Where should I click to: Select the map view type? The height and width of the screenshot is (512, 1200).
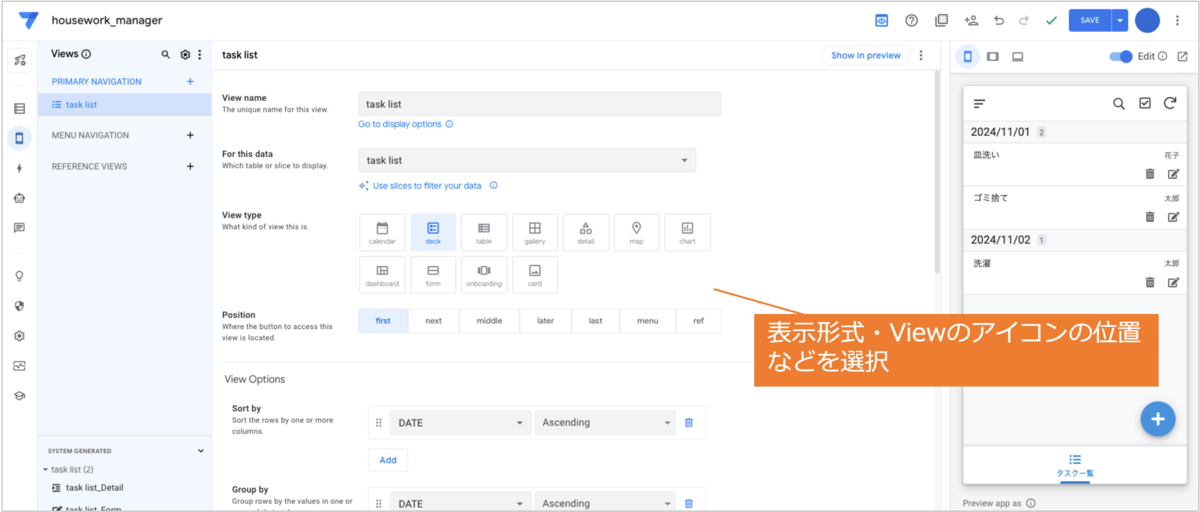pos(637,232)
